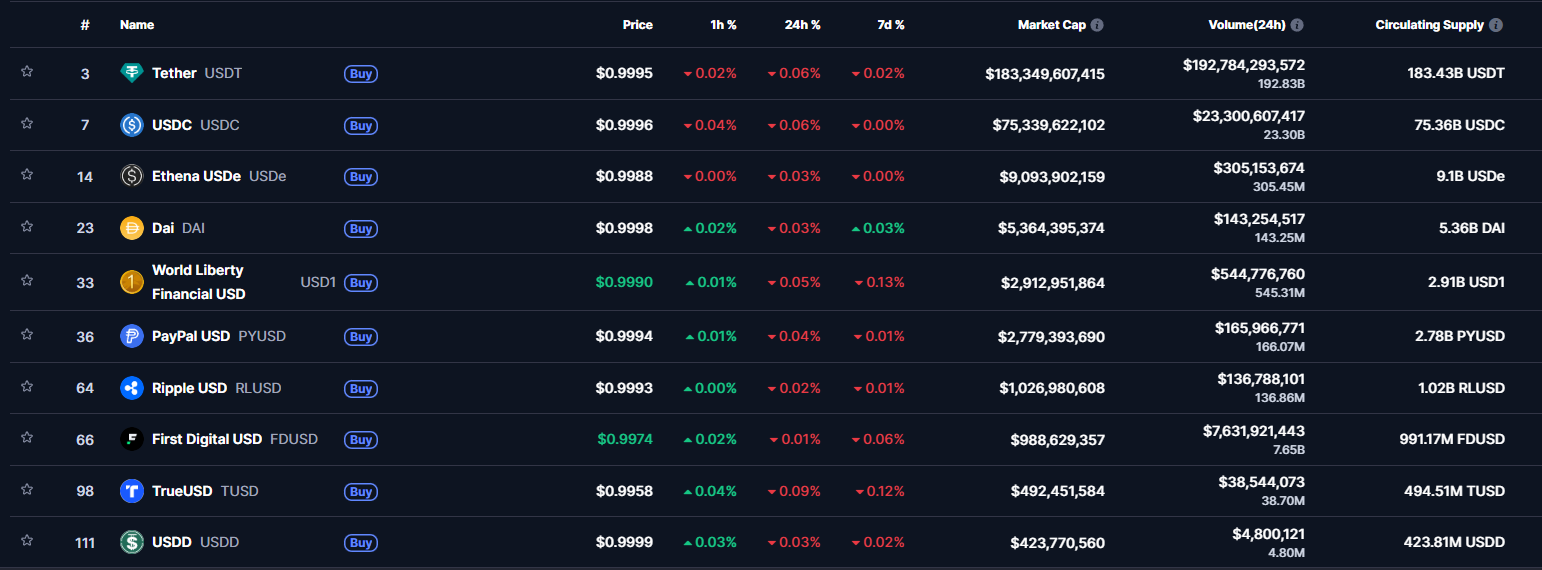Image resolution: width=1542 pixels, height=570 pixels.
Task: Click the Dai coin logo
Action: click(x=132, y=228)
